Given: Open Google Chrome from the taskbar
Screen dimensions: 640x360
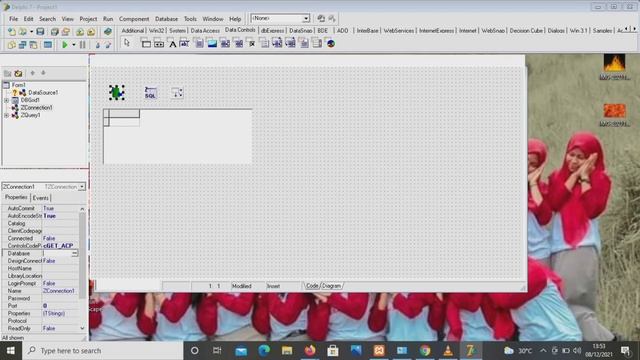Looking at the screenshot, I should click(425, 350).
